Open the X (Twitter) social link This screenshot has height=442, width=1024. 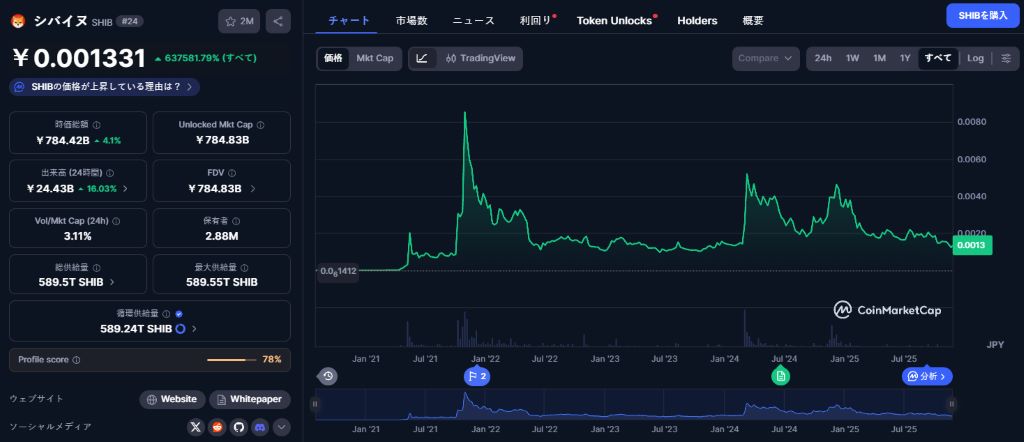[196, 427]
